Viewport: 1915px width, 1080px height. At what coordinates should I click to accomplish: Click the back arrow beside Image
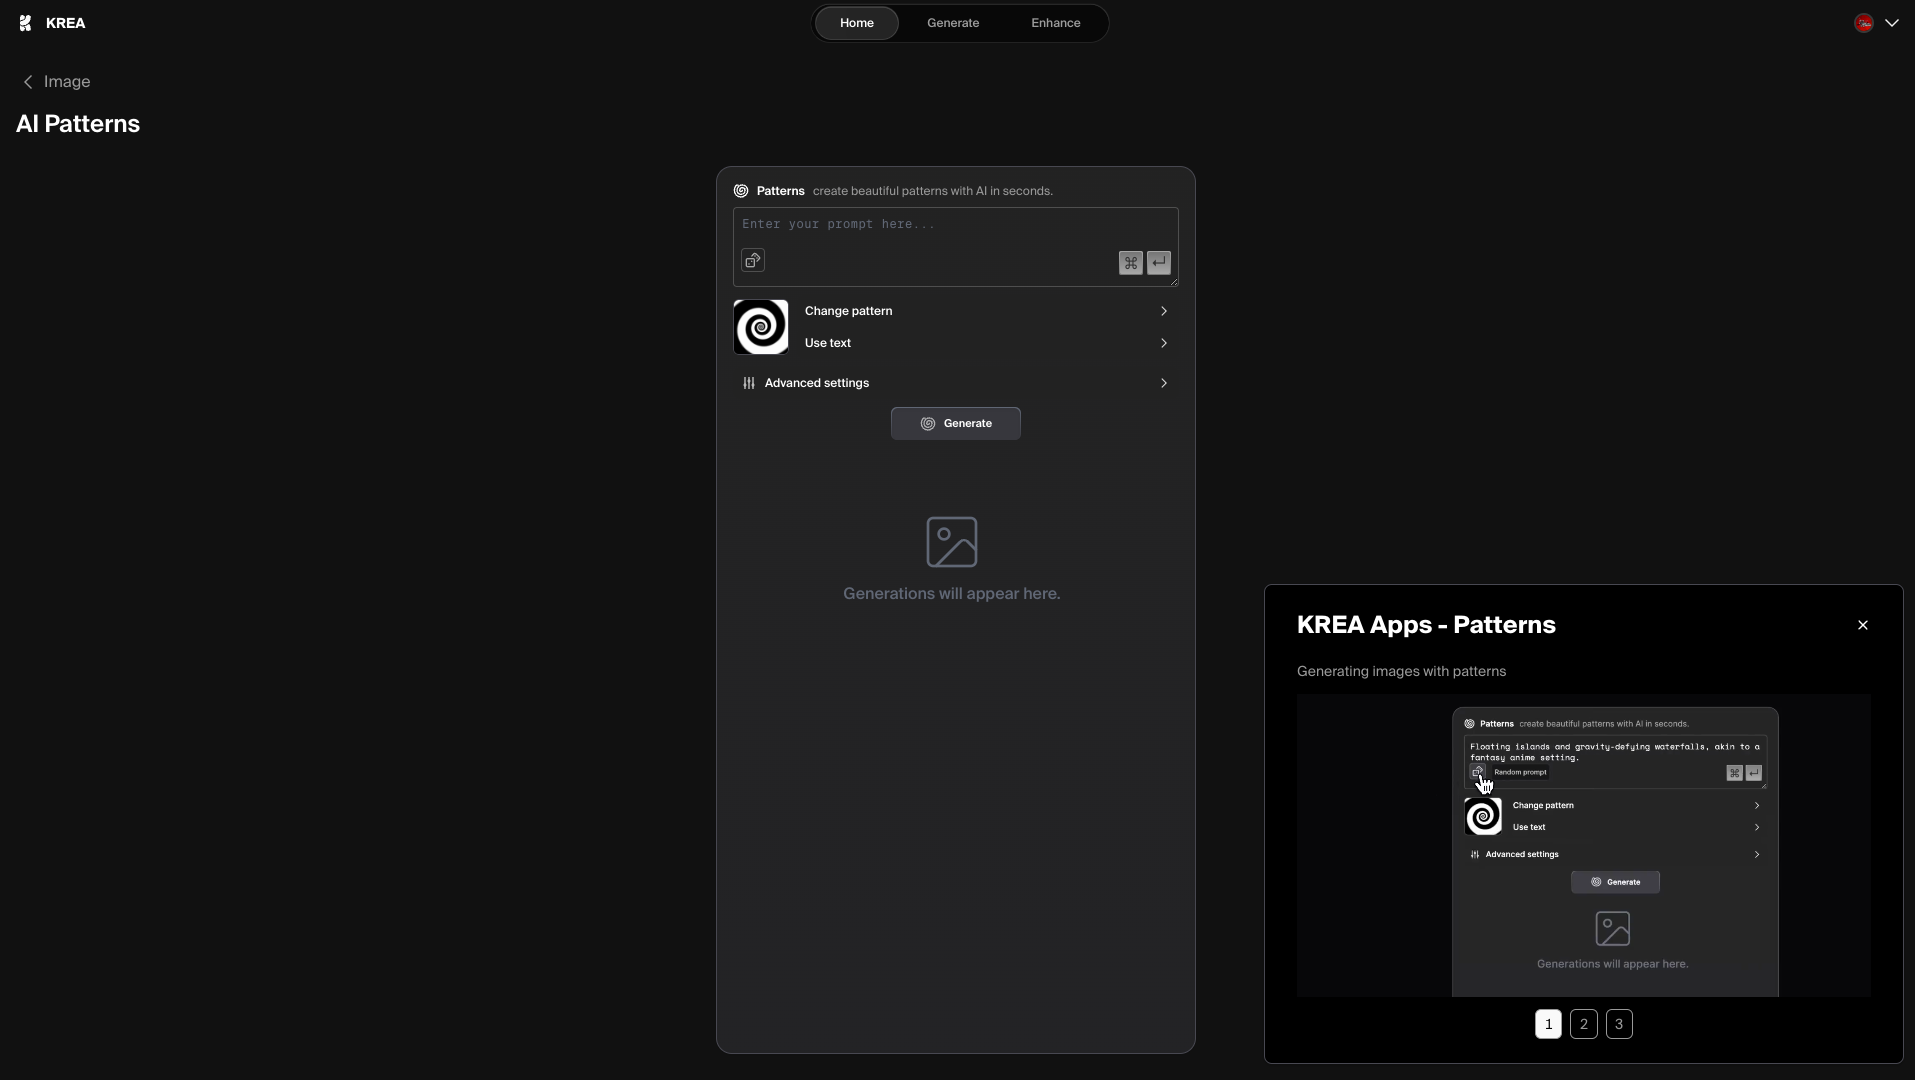28,82
